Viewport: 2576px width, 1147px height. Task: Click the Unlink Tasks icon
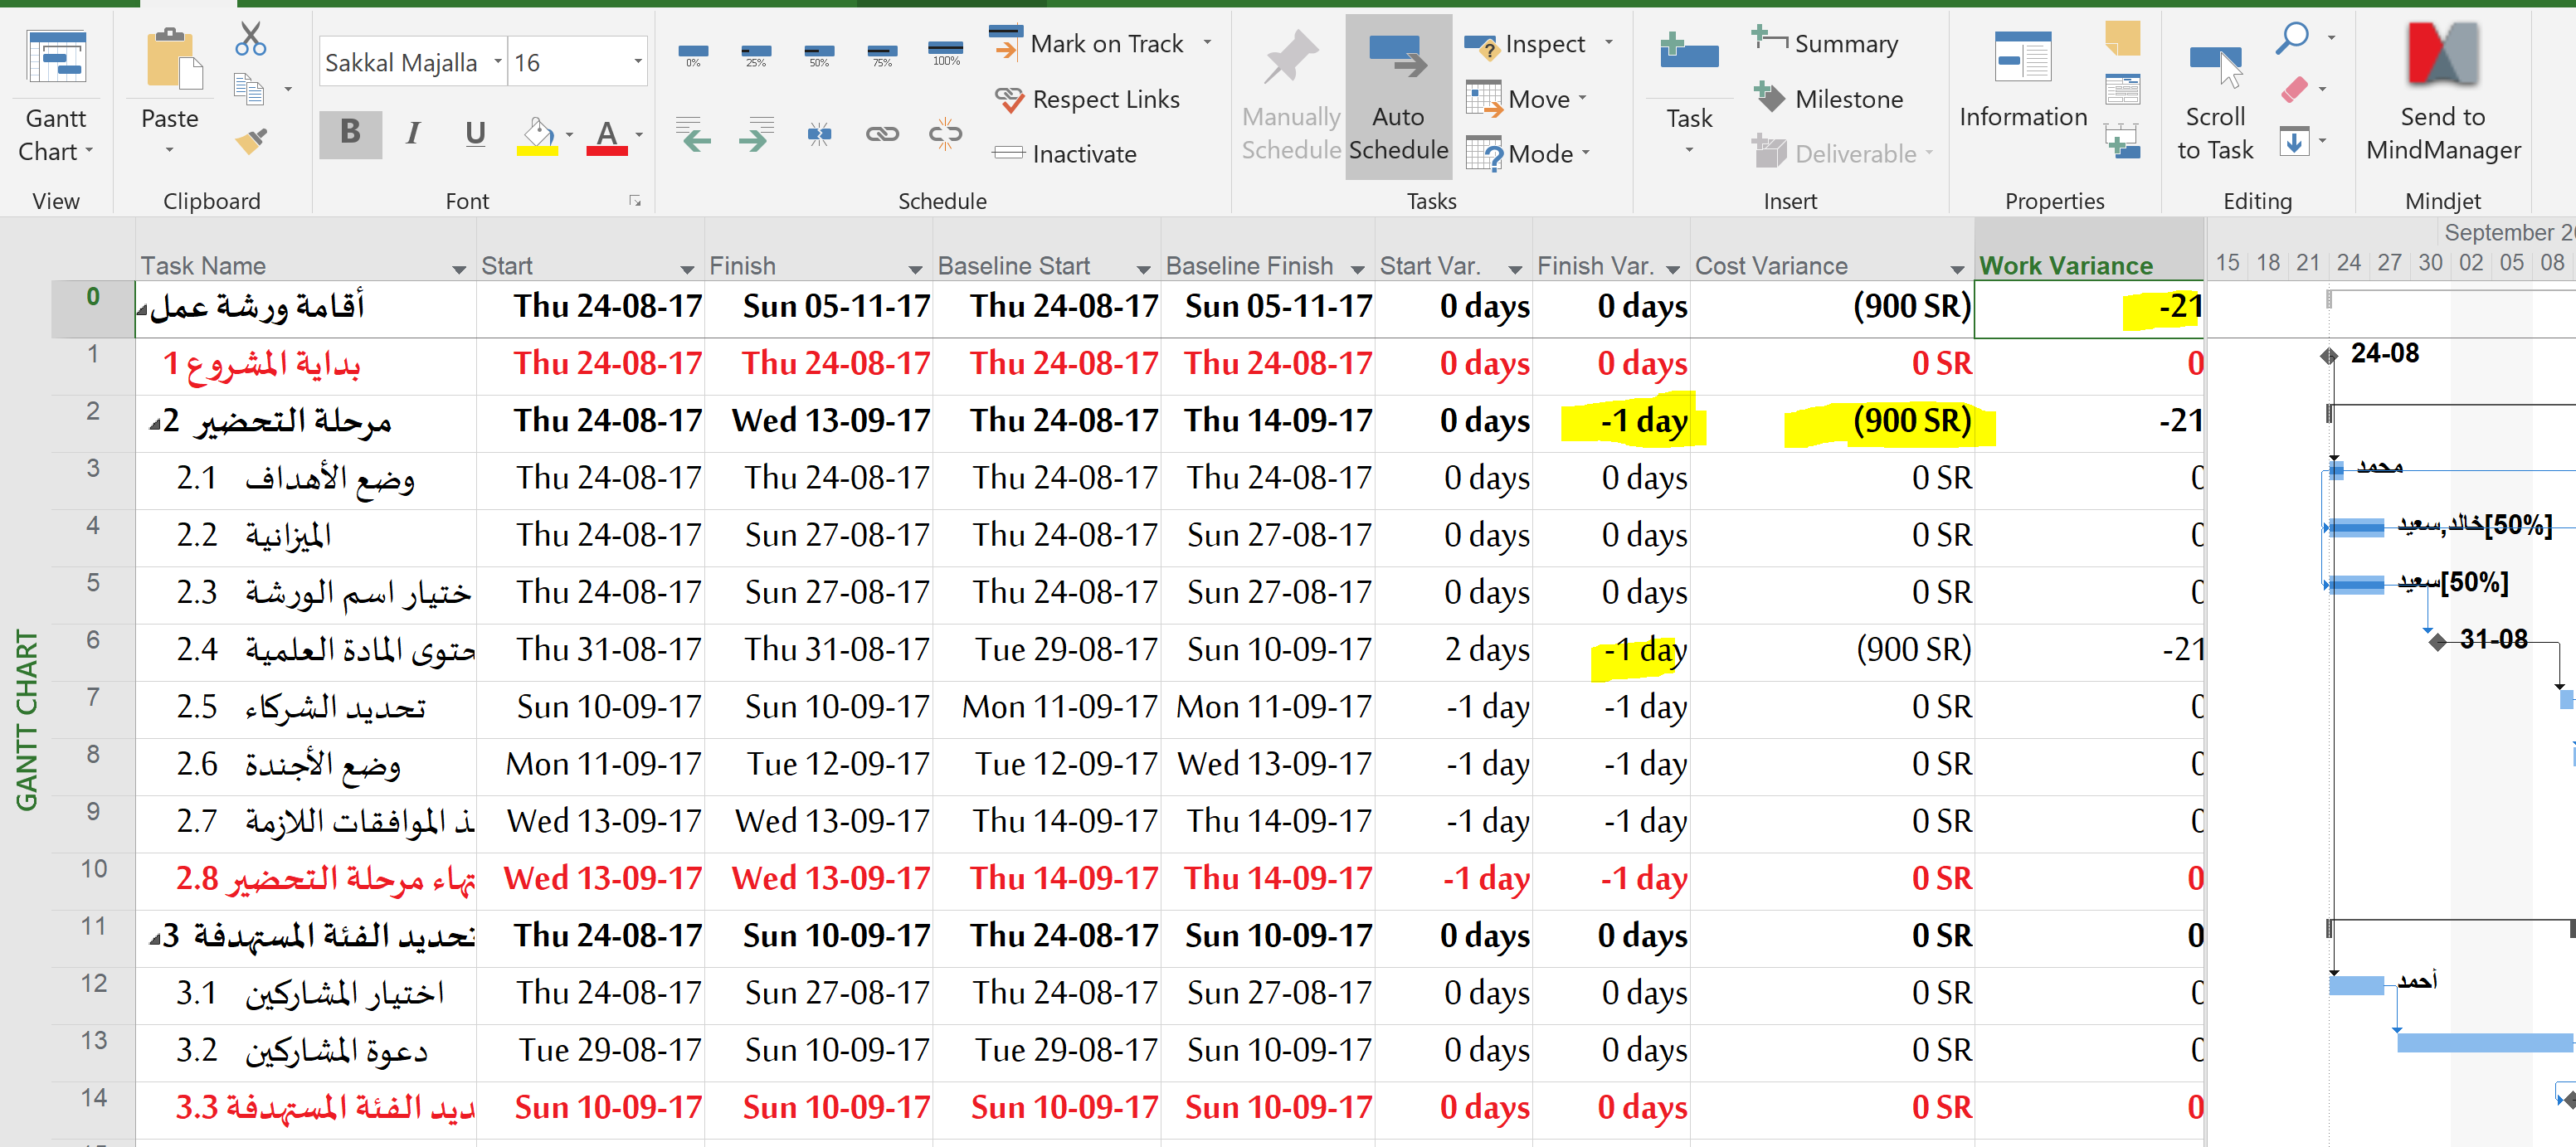pyautogui.click(x=944, y=134)
